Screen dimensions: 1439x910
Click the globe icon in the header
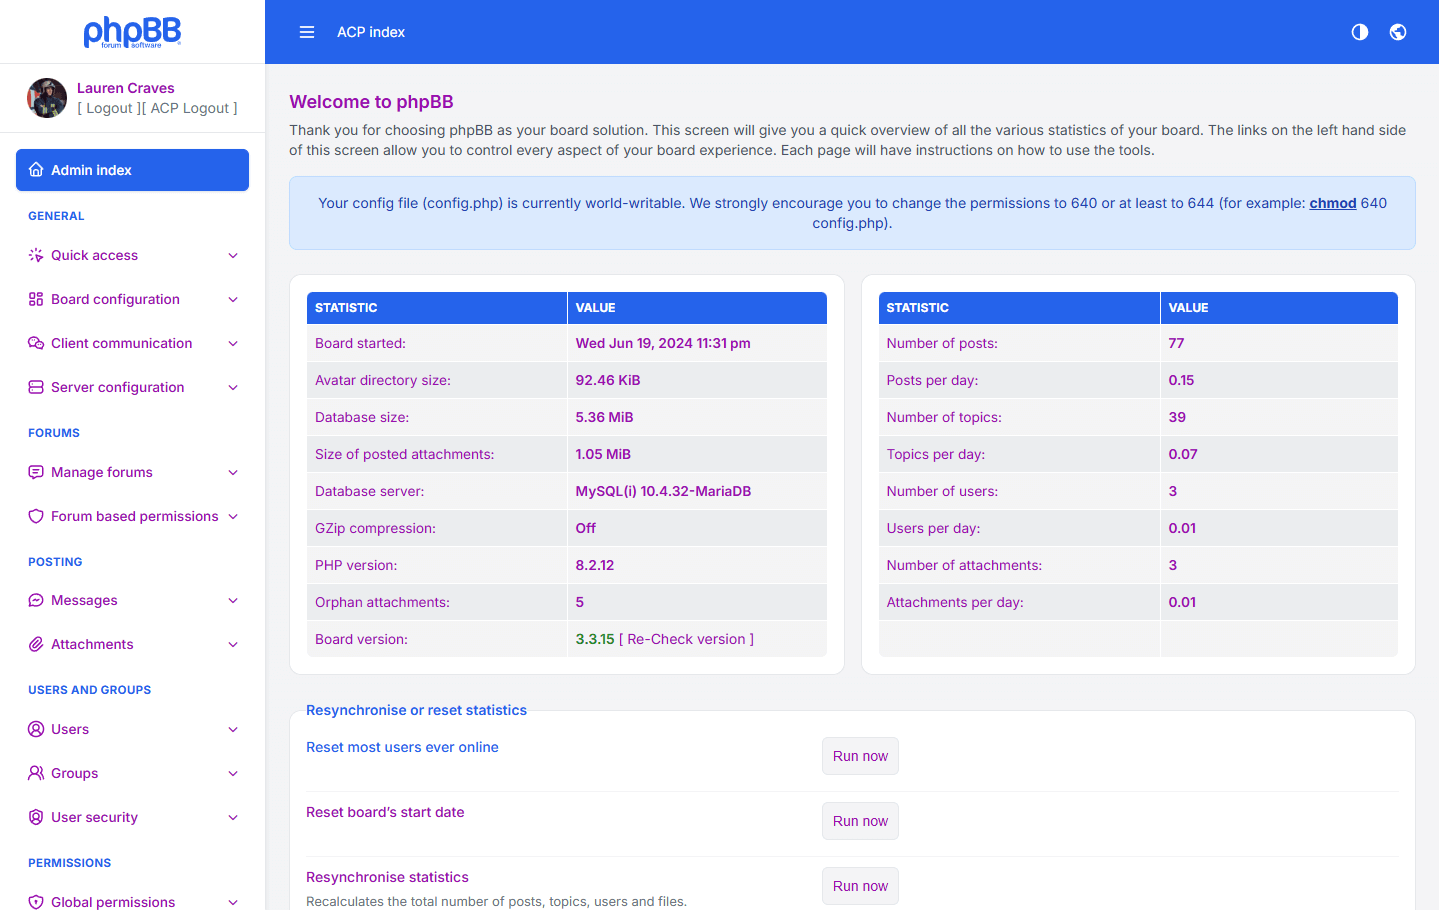pyautogui.click(x=1397, y=31)
